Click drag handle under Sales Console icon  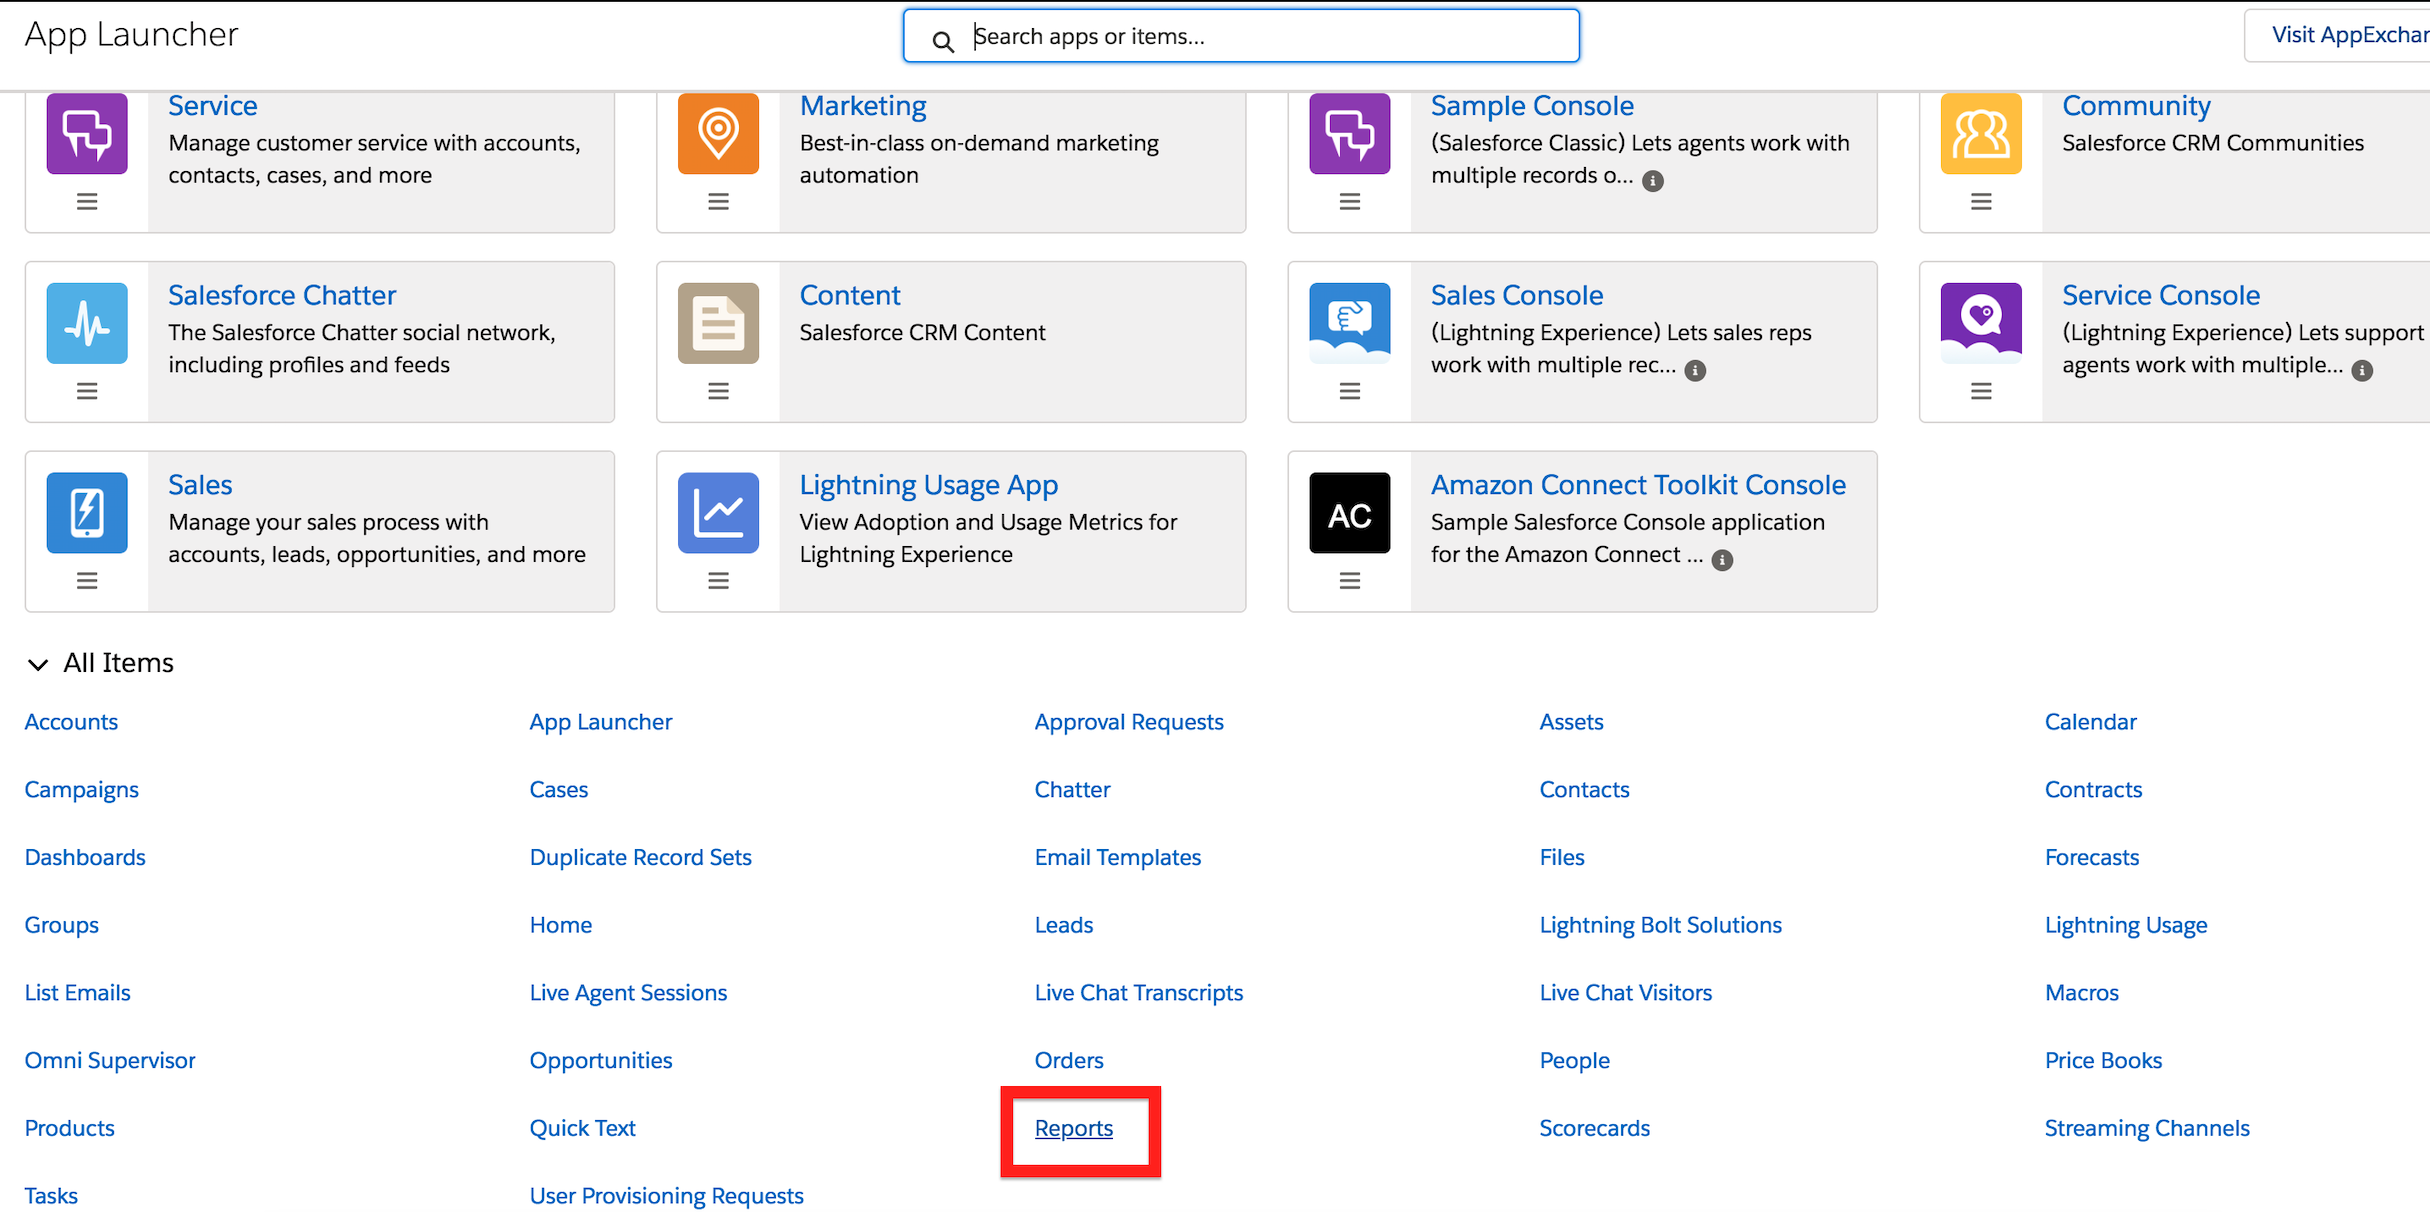coord(1350,391)
